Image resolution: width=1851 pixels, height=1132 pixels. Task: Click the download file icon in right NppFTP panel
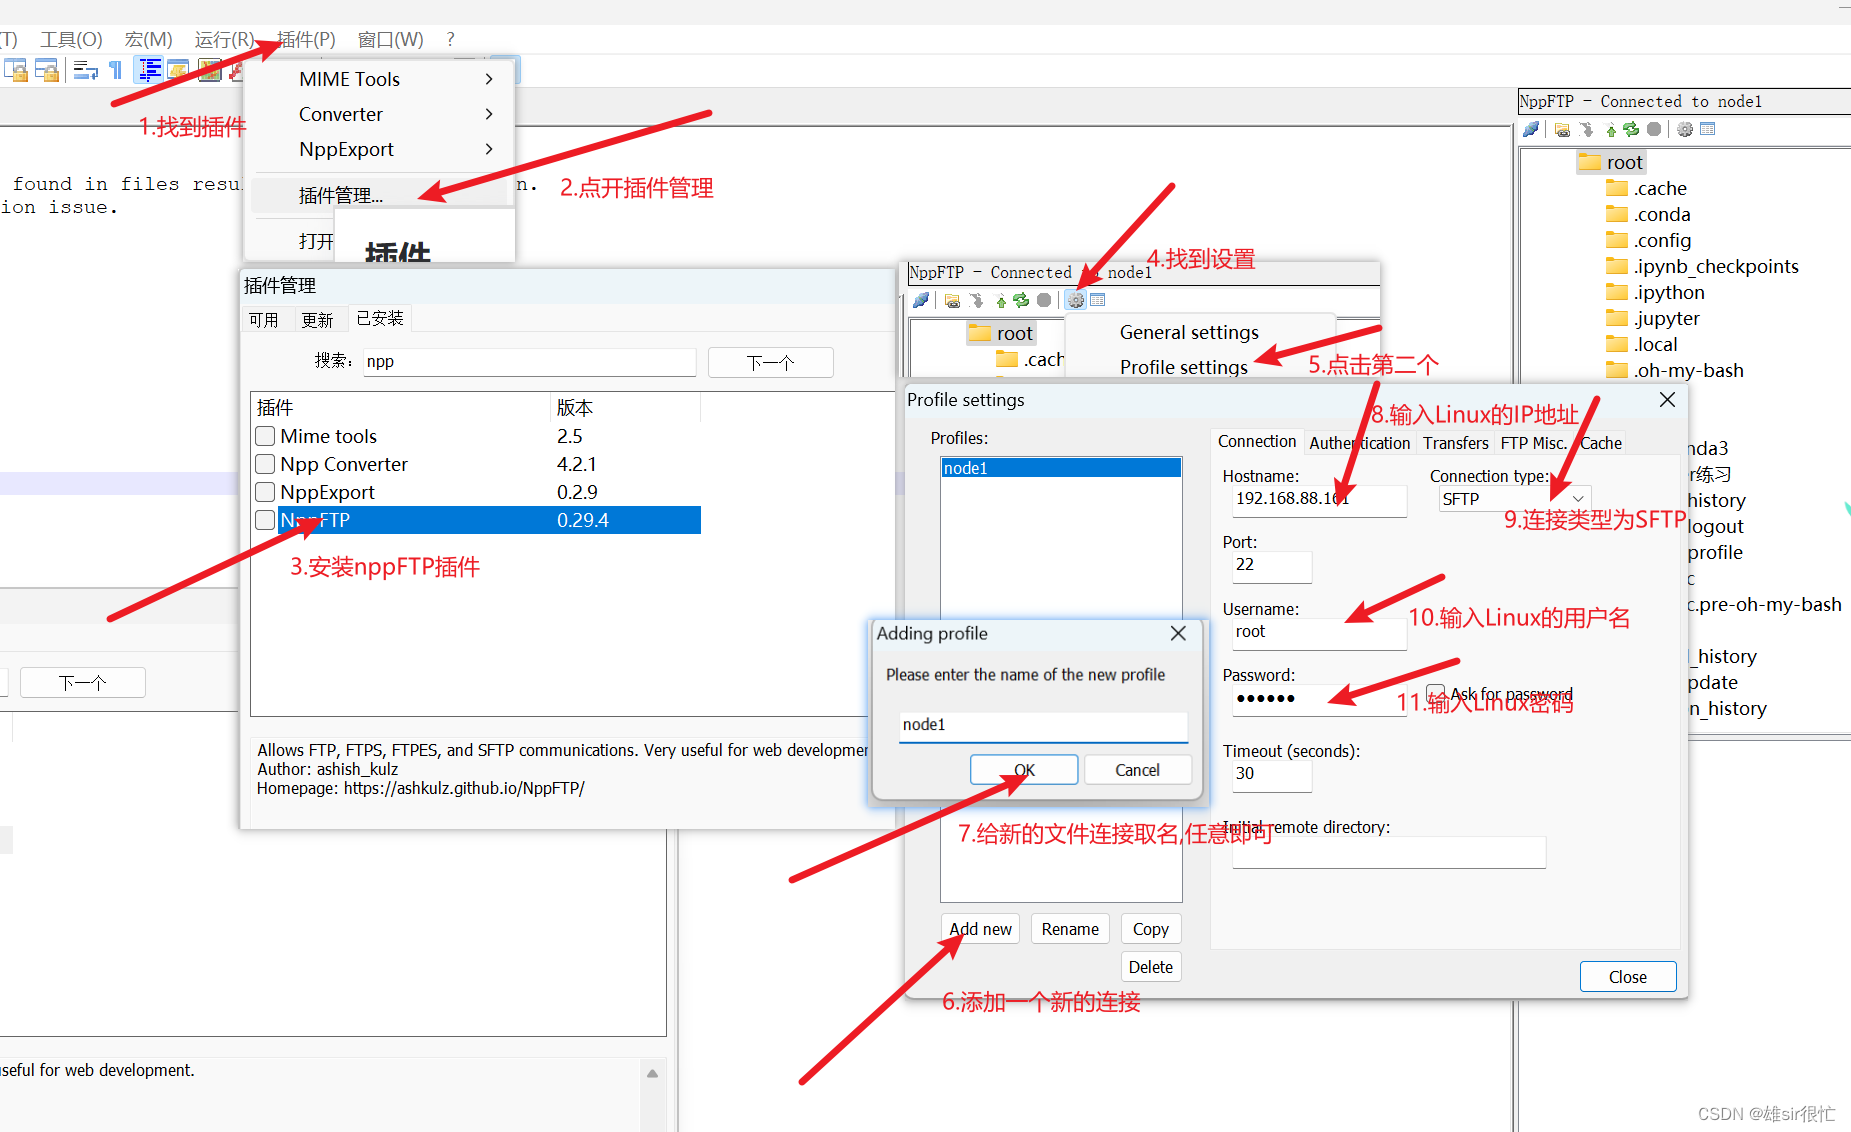click(1586, 130)
